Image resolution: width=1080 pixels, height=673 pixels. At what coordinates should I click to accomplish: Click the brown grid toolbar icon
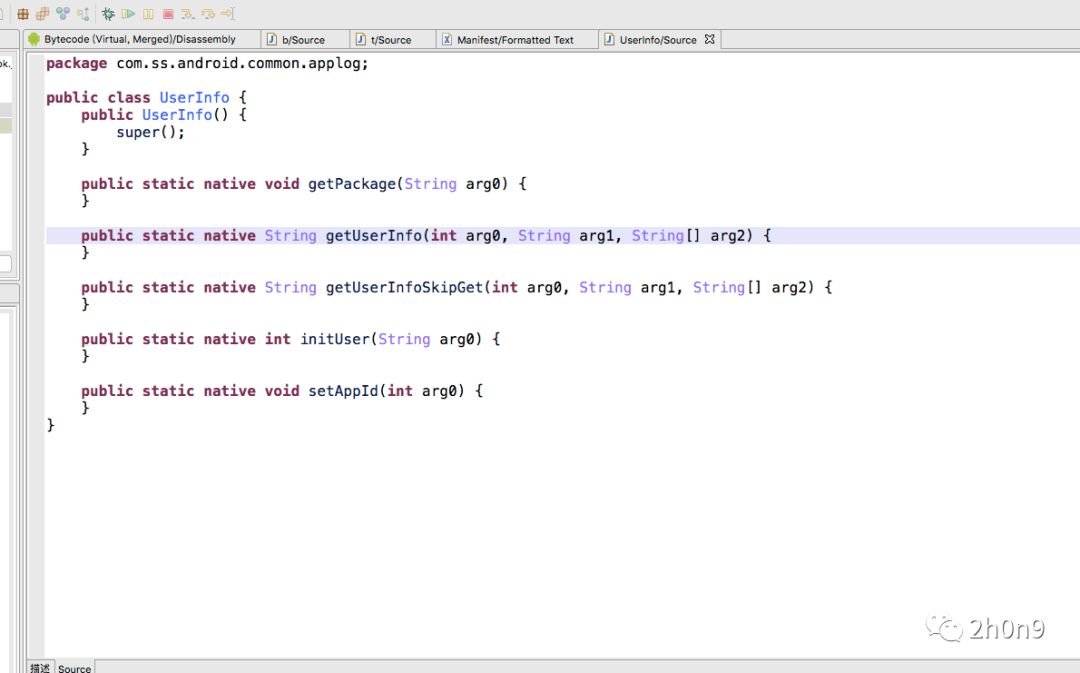[x=23, y=14]
